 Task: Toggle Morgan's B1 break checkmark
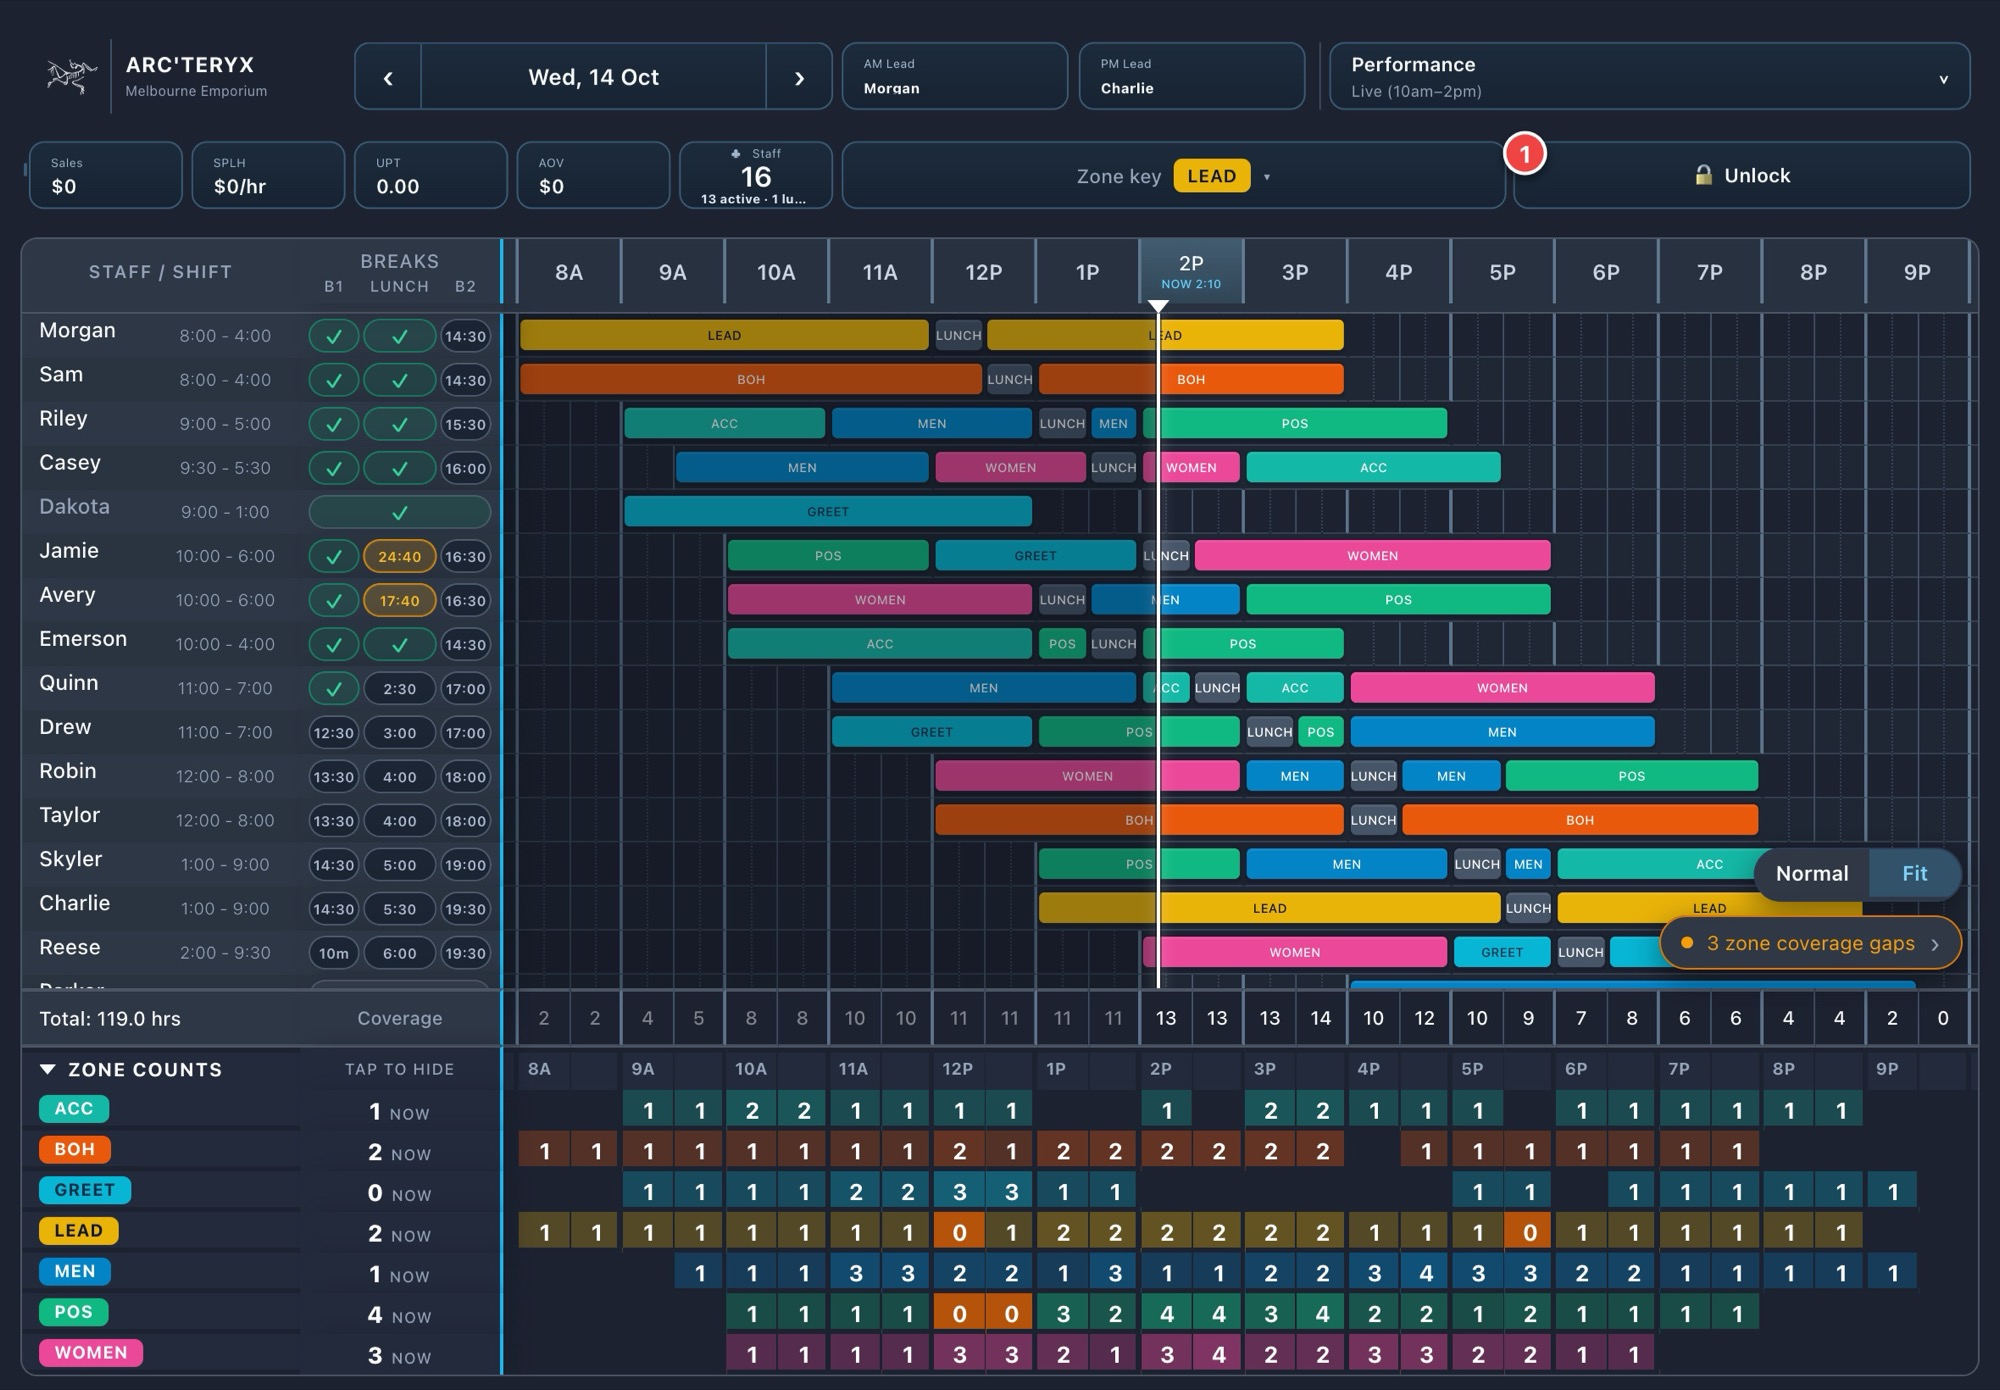334,336
